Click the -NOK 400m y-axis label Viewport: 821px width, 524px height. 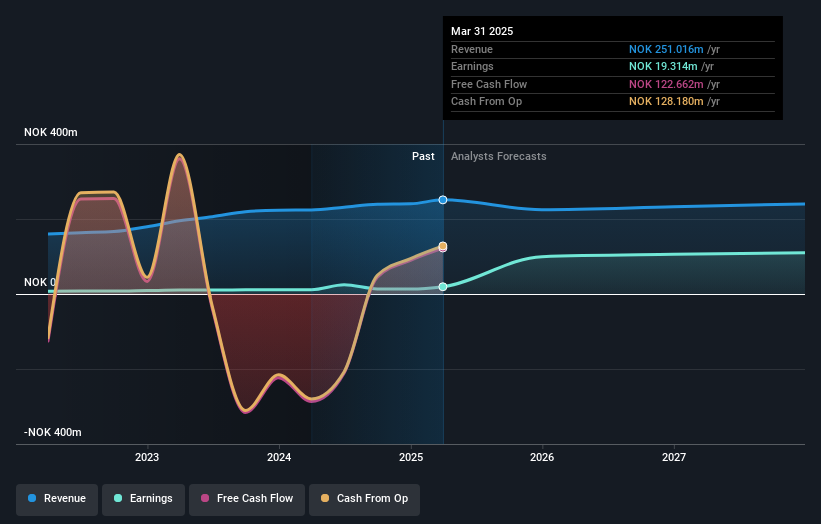53,432
